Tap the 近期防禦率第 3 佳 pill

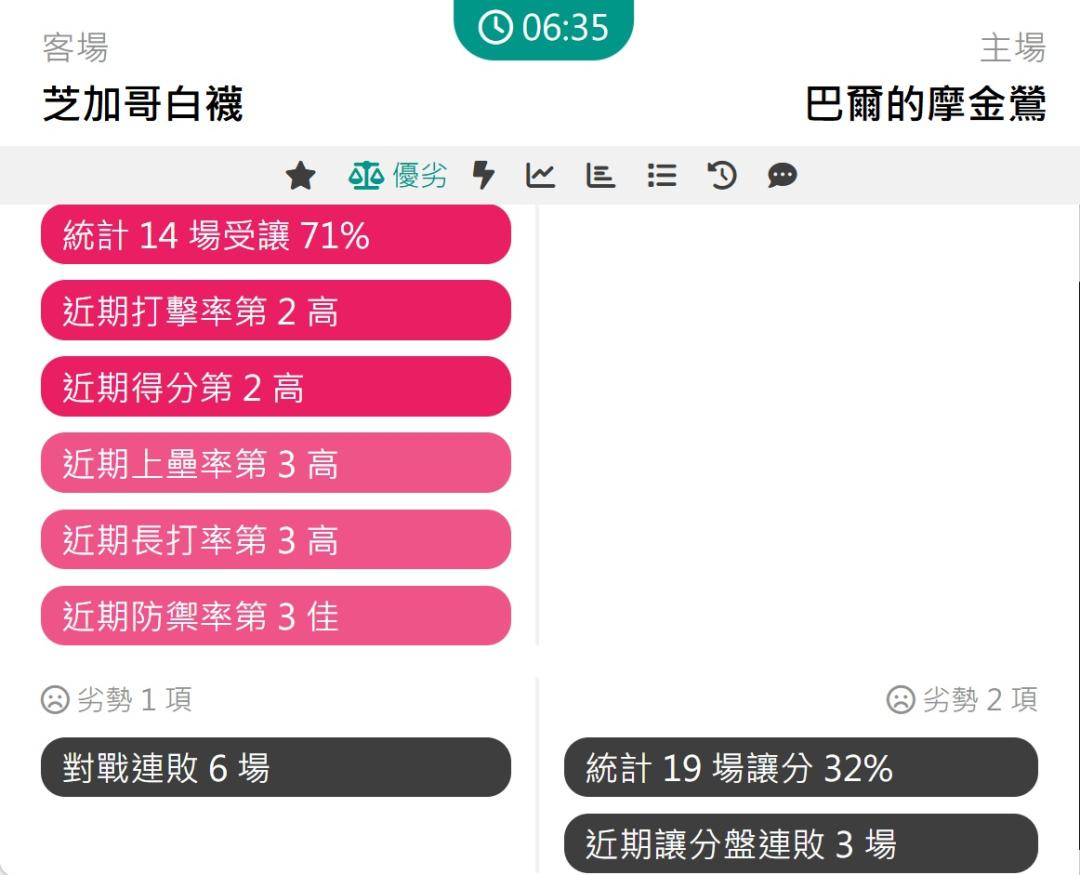276,616
